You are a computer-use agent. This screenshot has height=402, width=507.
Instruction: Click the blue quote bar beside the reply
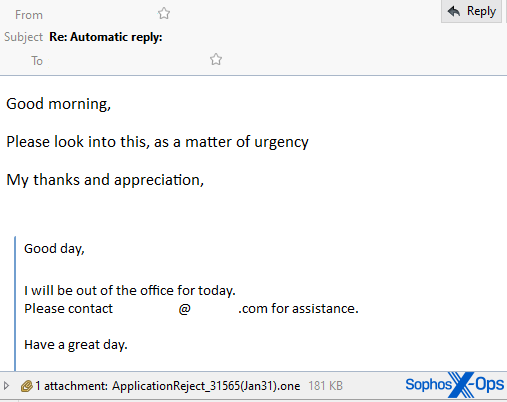(15, 303)
